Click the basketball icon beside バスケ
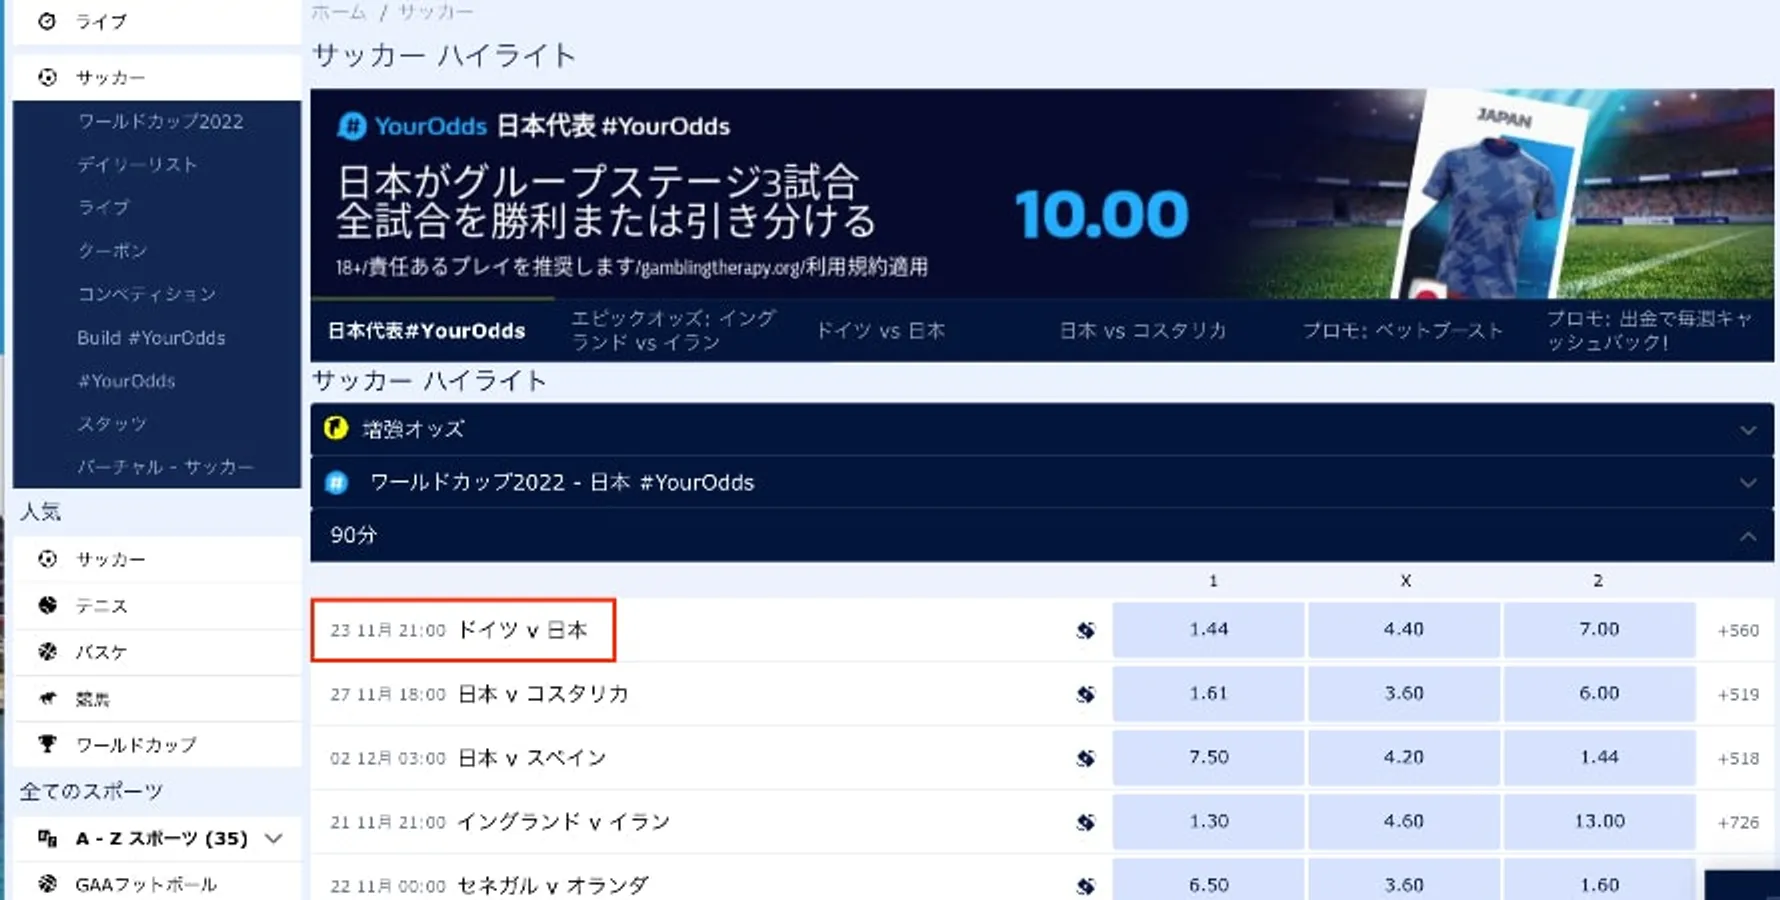Image resolution: width=1780 pixels, height=900 pixels. [47, 652]
